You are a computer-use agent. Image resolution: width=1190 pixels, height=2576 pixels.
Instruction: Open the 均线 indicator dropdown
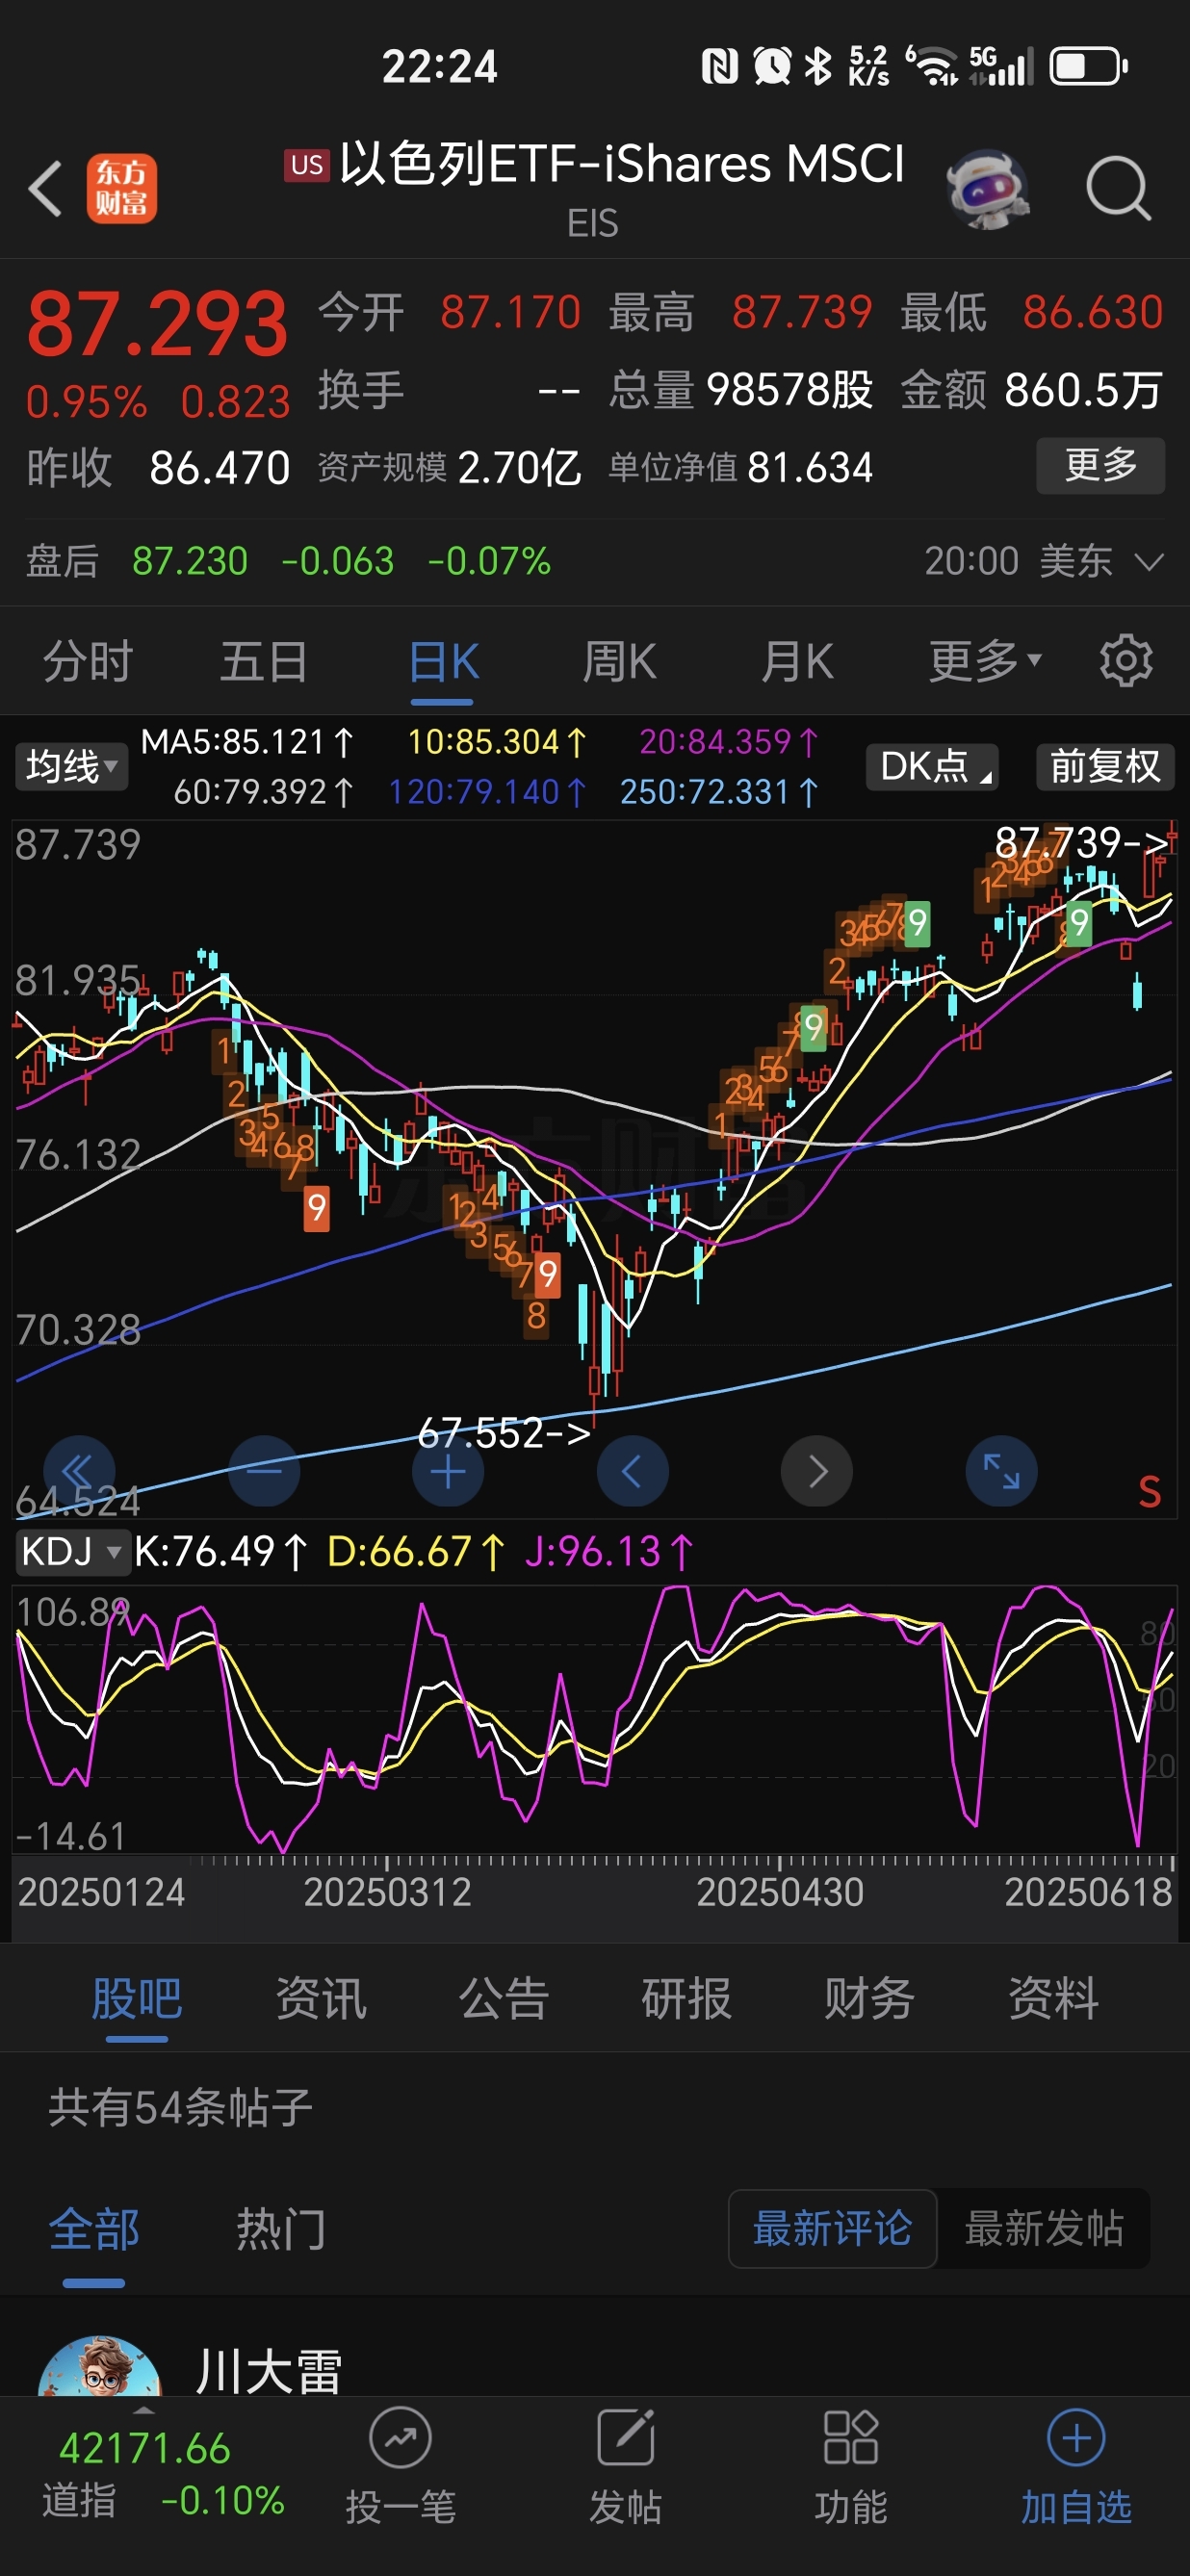70,767
